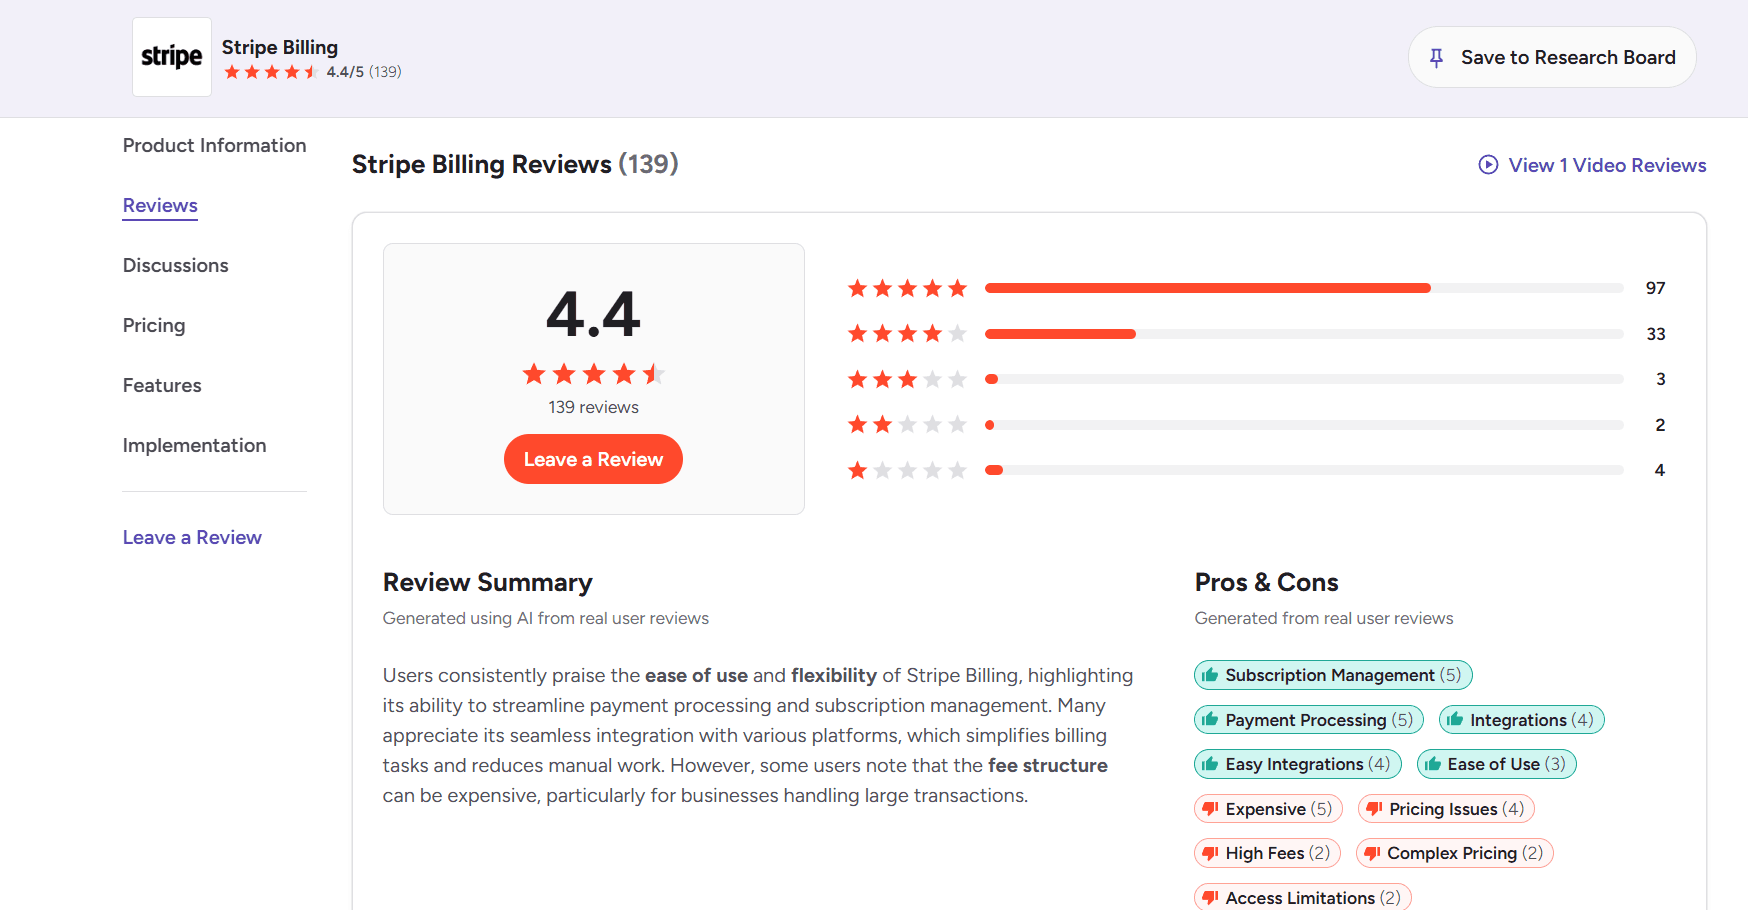
Task: Click the Pros & Cons heading
Action: pos(1267,582)
